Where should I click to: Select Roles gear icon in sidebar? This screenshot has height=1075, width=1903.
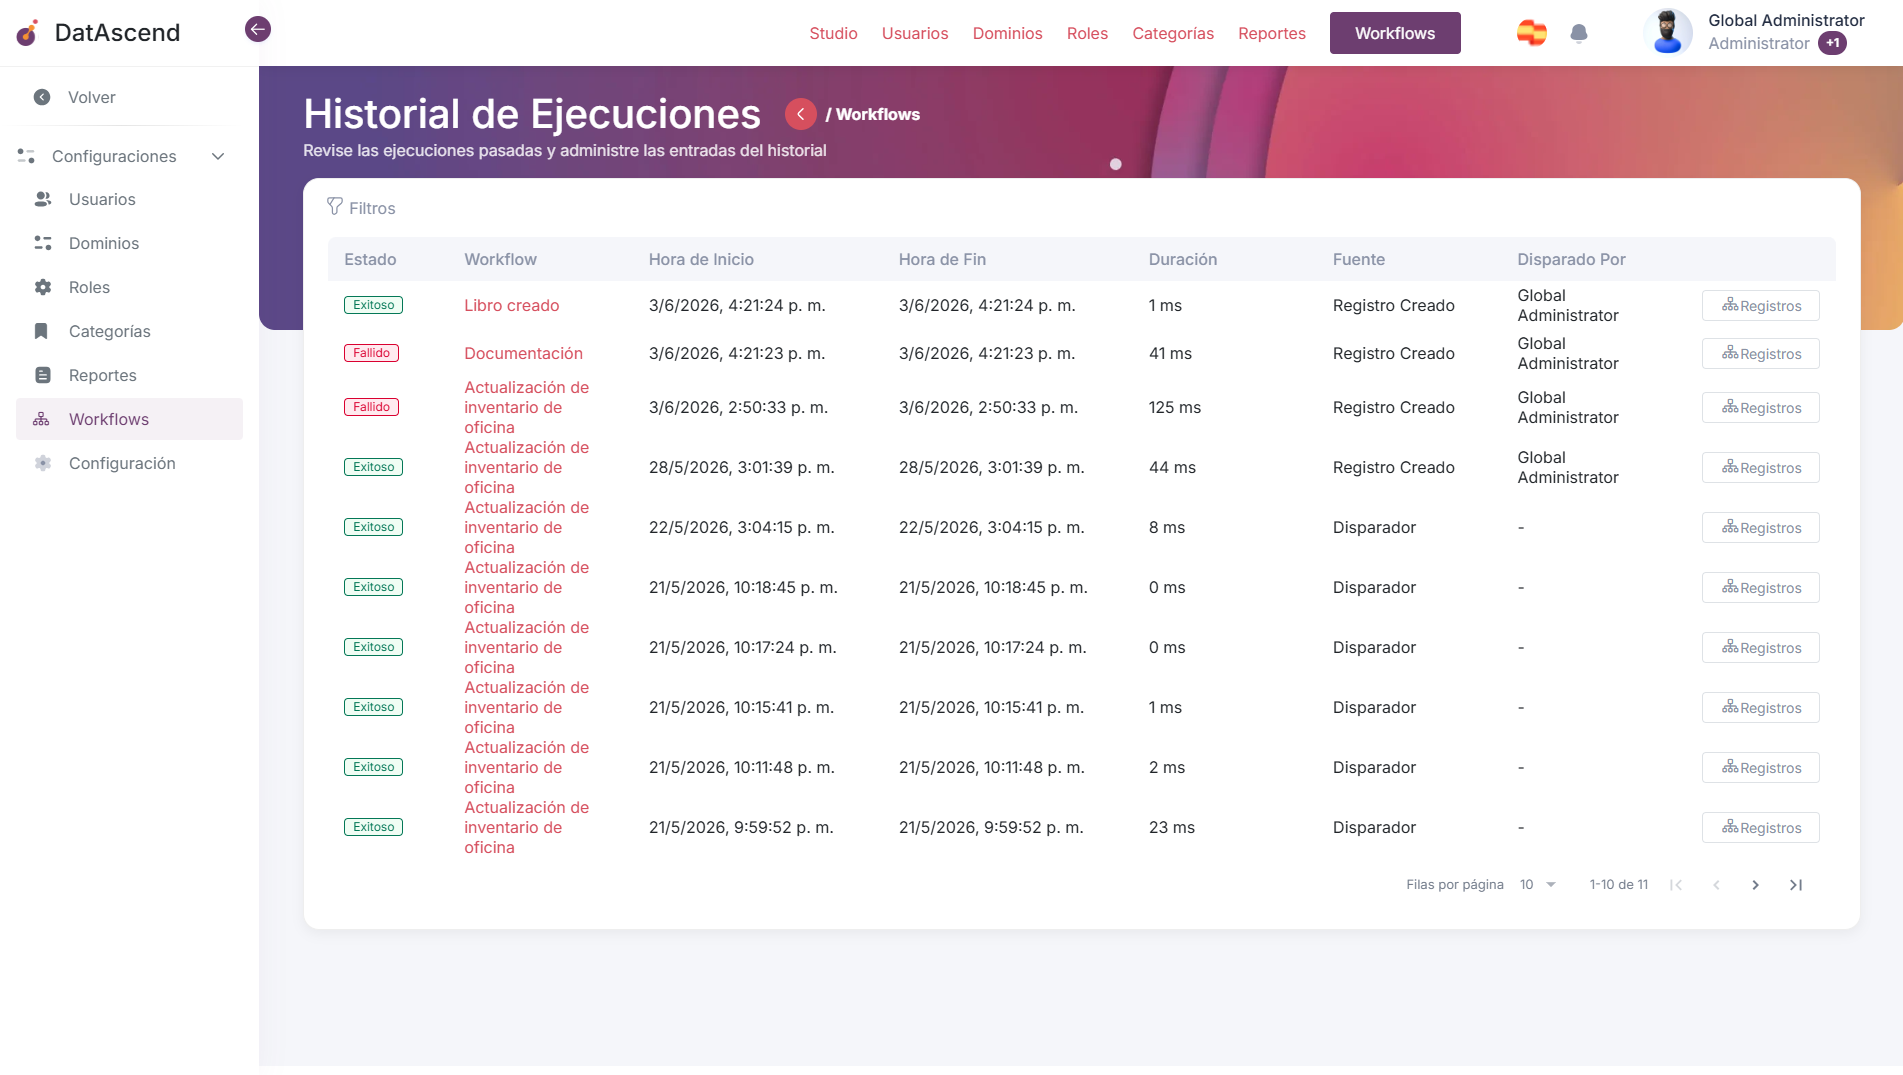click(43, 287)
